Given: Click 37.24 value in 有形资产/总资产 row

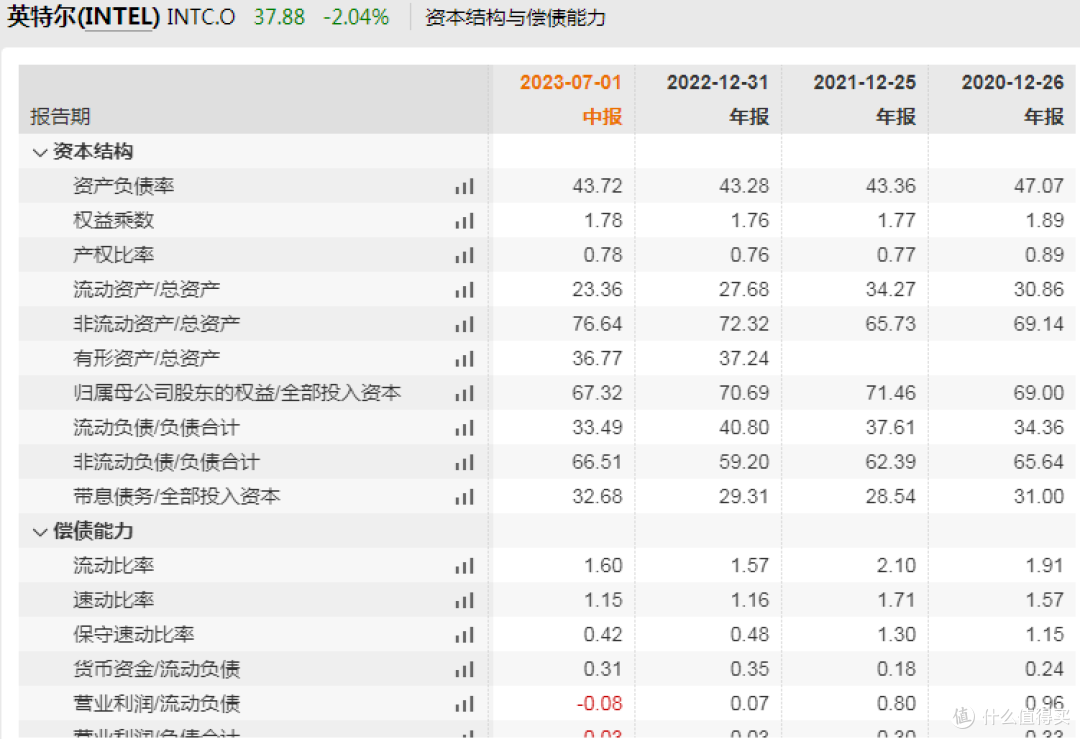Looking at the screenshot, I should tap(744, 358).
